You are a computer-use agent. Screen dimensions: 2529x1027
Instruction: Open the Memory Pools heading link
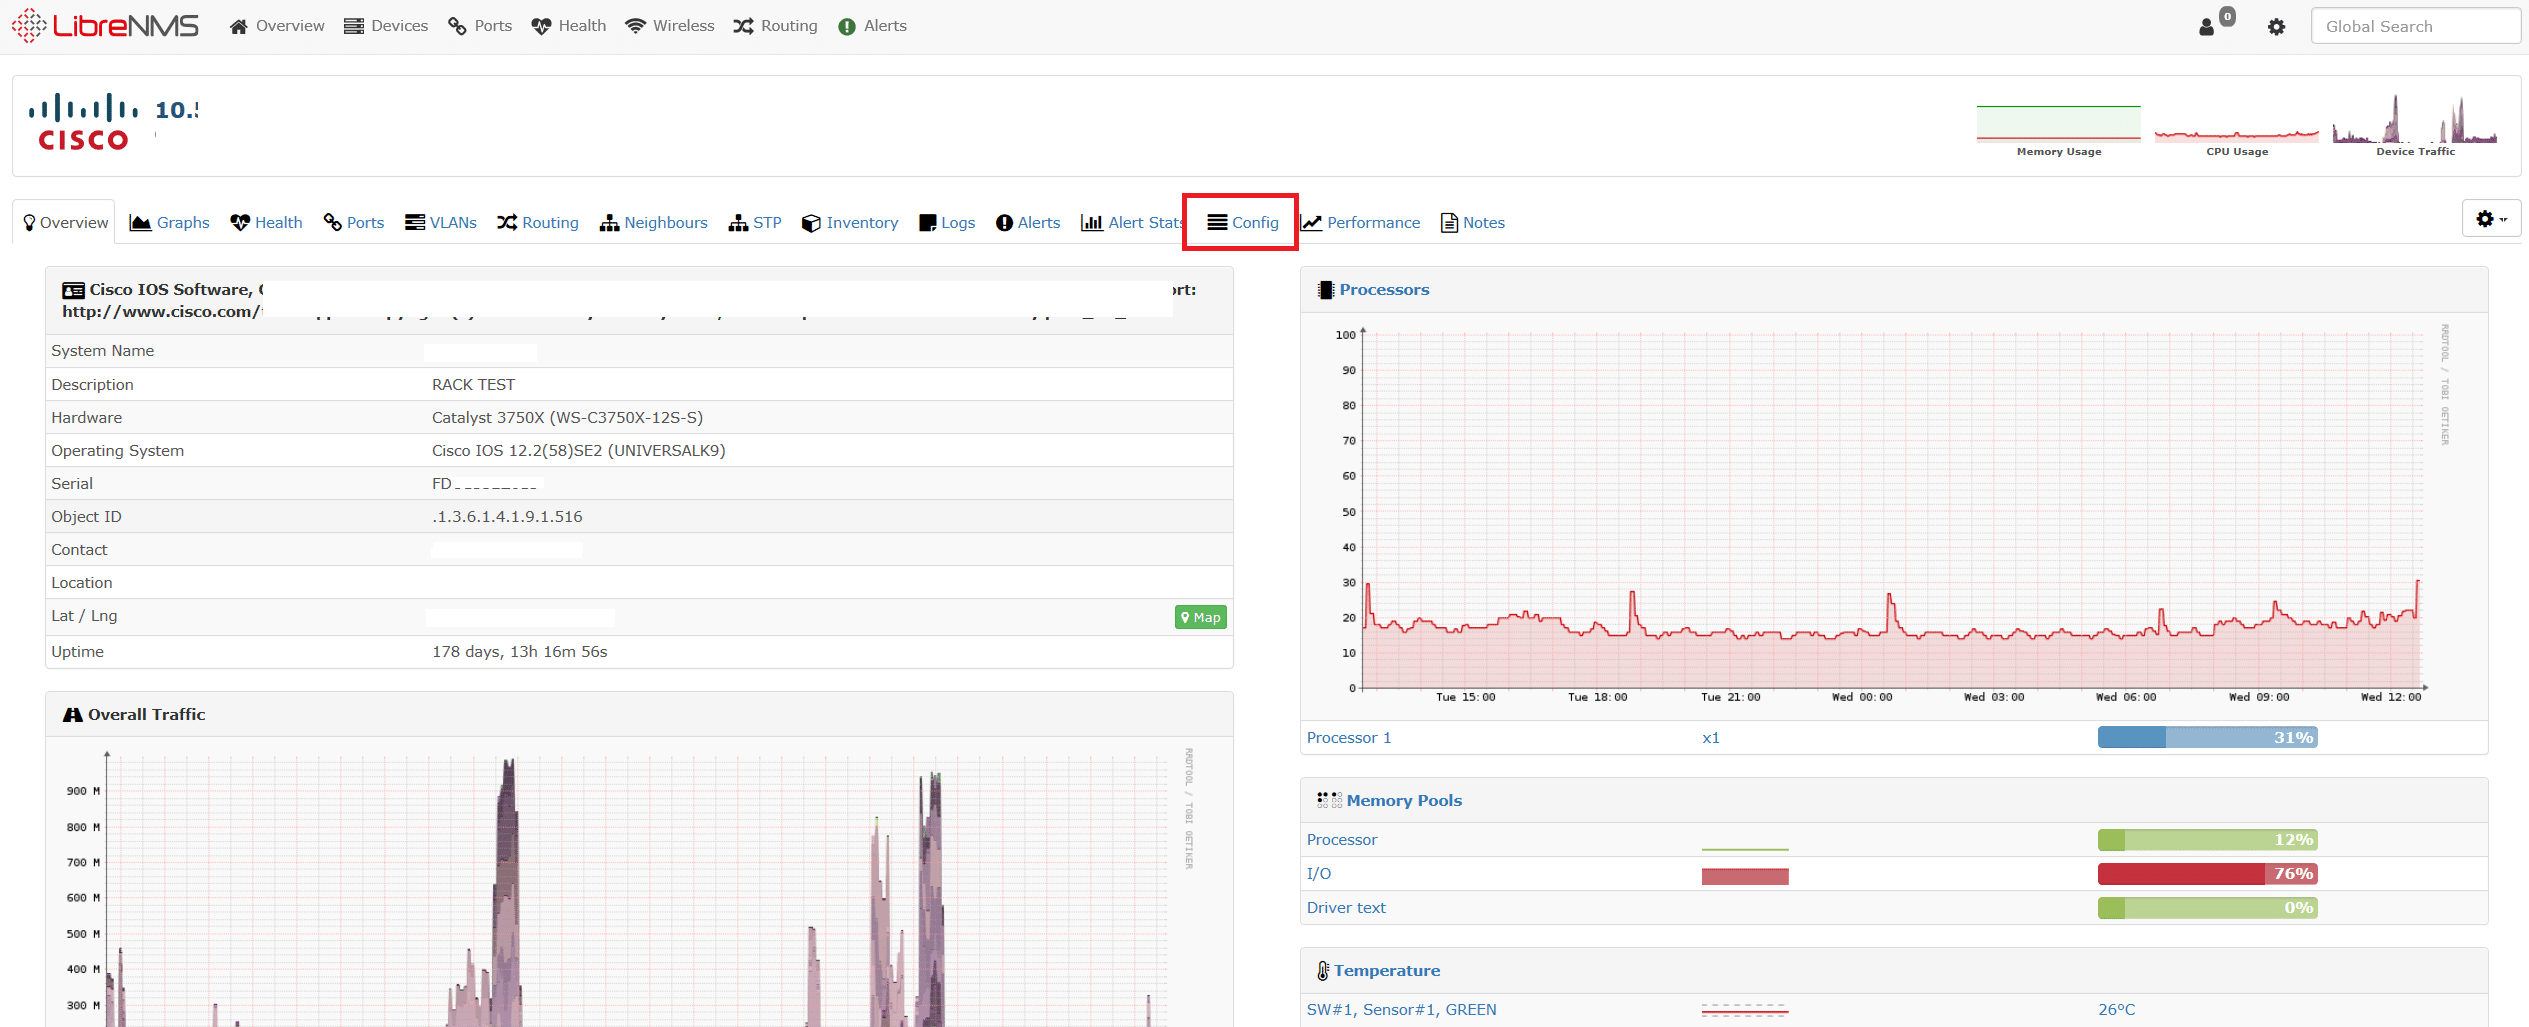[x=1404, y=800]
